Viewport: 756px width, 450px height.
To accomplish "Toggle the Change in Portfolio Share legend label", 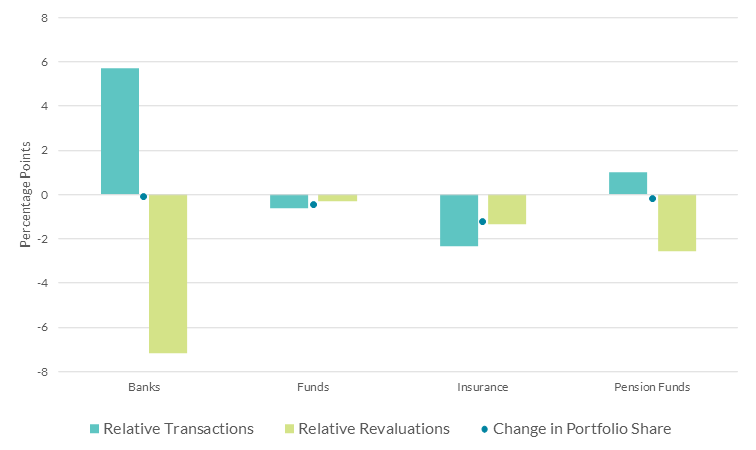I will click(582, 429).
